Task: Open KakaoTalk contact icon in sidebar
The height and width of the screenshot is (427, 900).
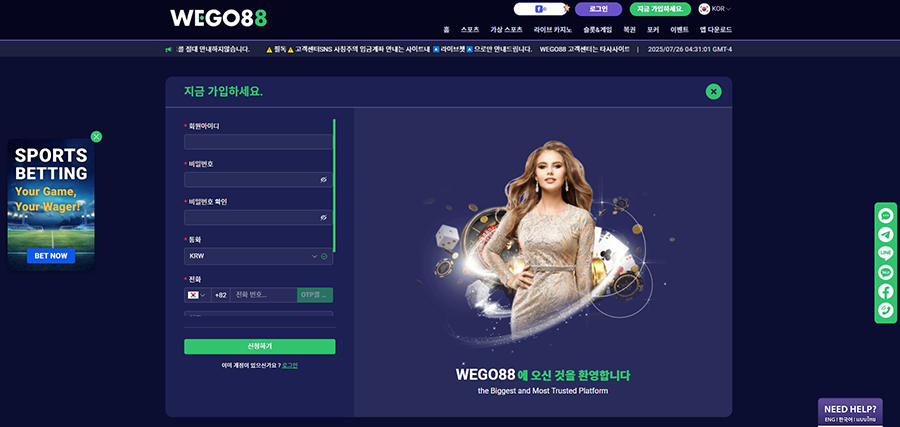Action: click(885, 272)
